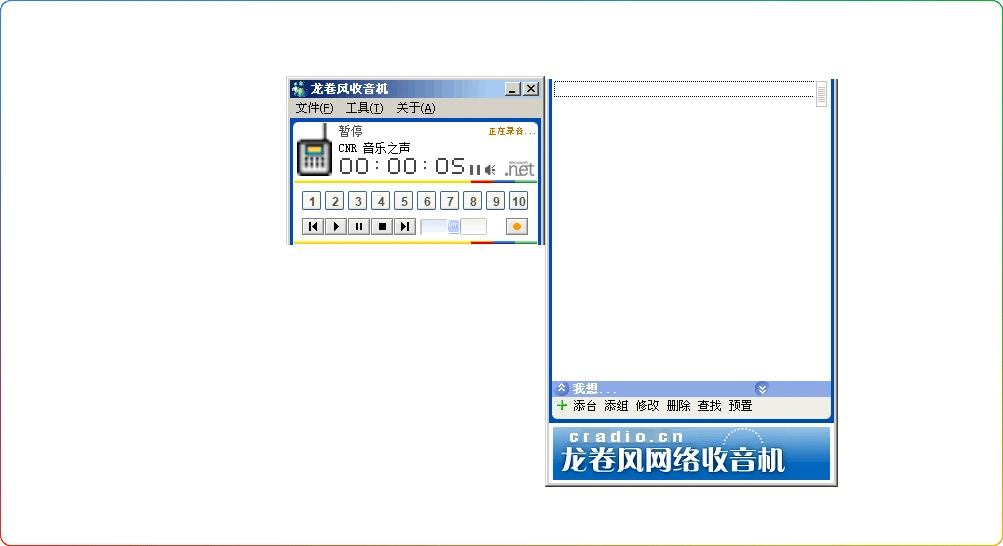Expand panel with the double down chevron
The height and width of the screenshot is (546, 1003).
[x=762, y=388]
